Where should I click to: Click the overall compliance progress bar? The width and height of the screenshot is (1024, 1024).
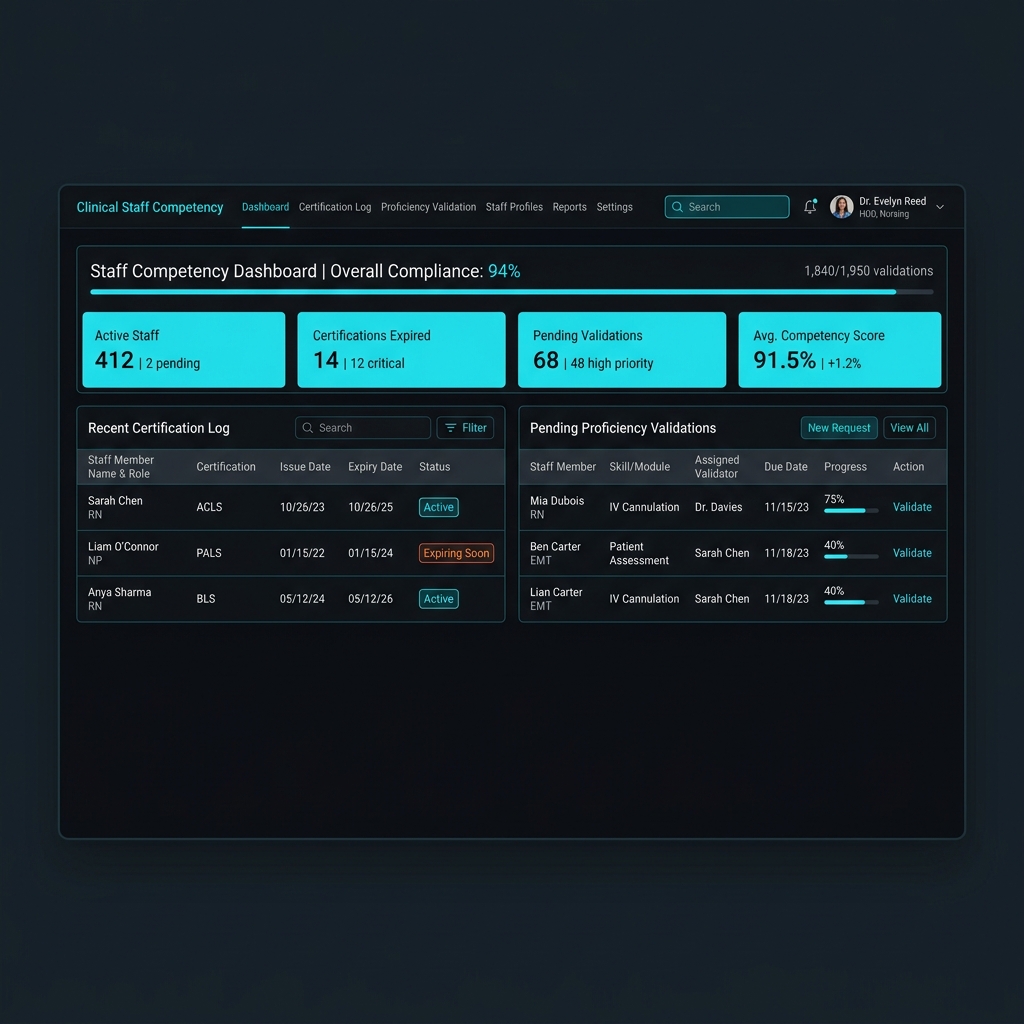click(x=511, y=292)
